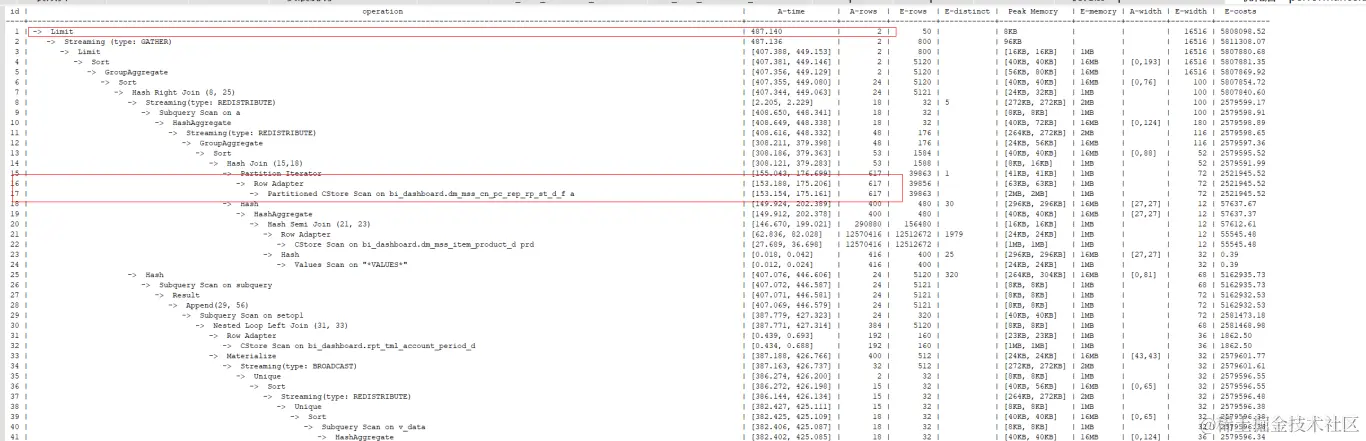Click the 'E-rows' column header
Screen dimensions: 1366x441
click(915, 11)
